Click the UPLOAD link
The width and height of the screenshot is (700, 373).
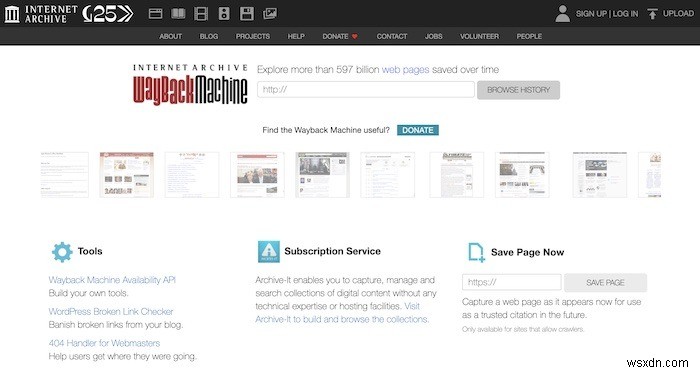pyautogui.click(x=678, y=13)
